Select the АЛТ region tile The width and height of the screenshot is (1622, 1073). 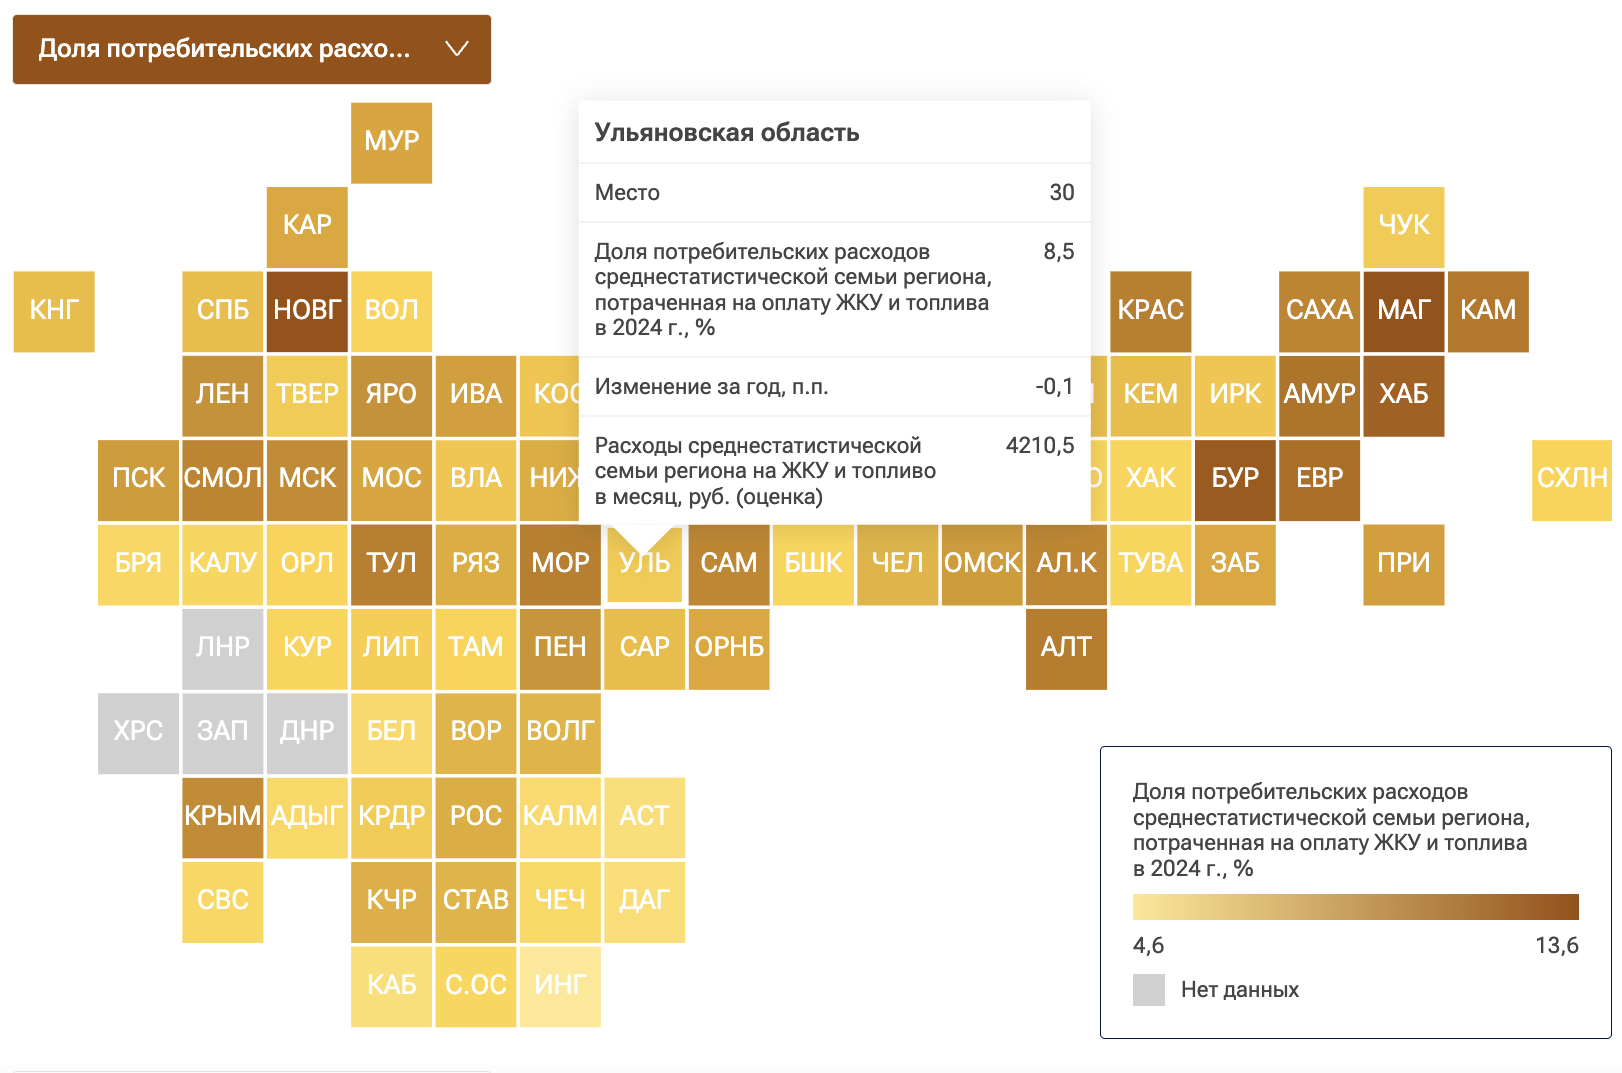[x=1066, y=648]
